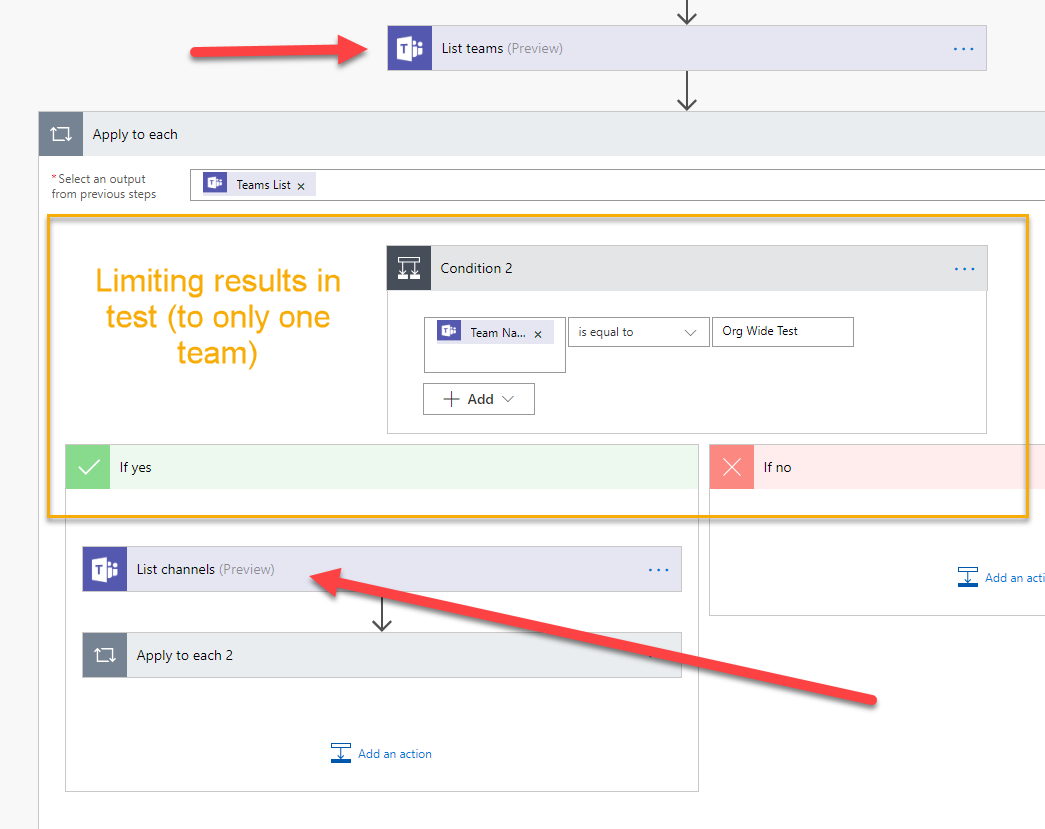This screenshot has height=829, width=1045.
Task: Click the Apply to each loop icon
Action: point(61,134)
